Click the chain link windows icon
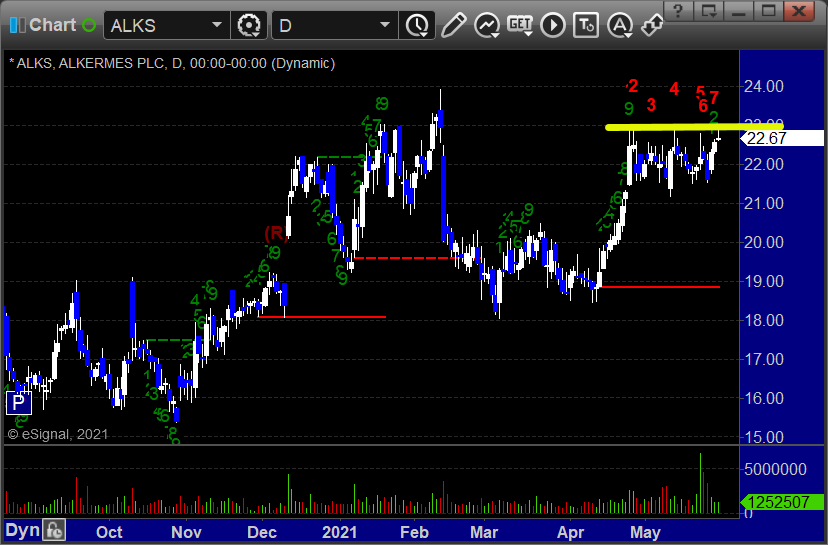Viewport: 828px width, 545px height. 652,25
